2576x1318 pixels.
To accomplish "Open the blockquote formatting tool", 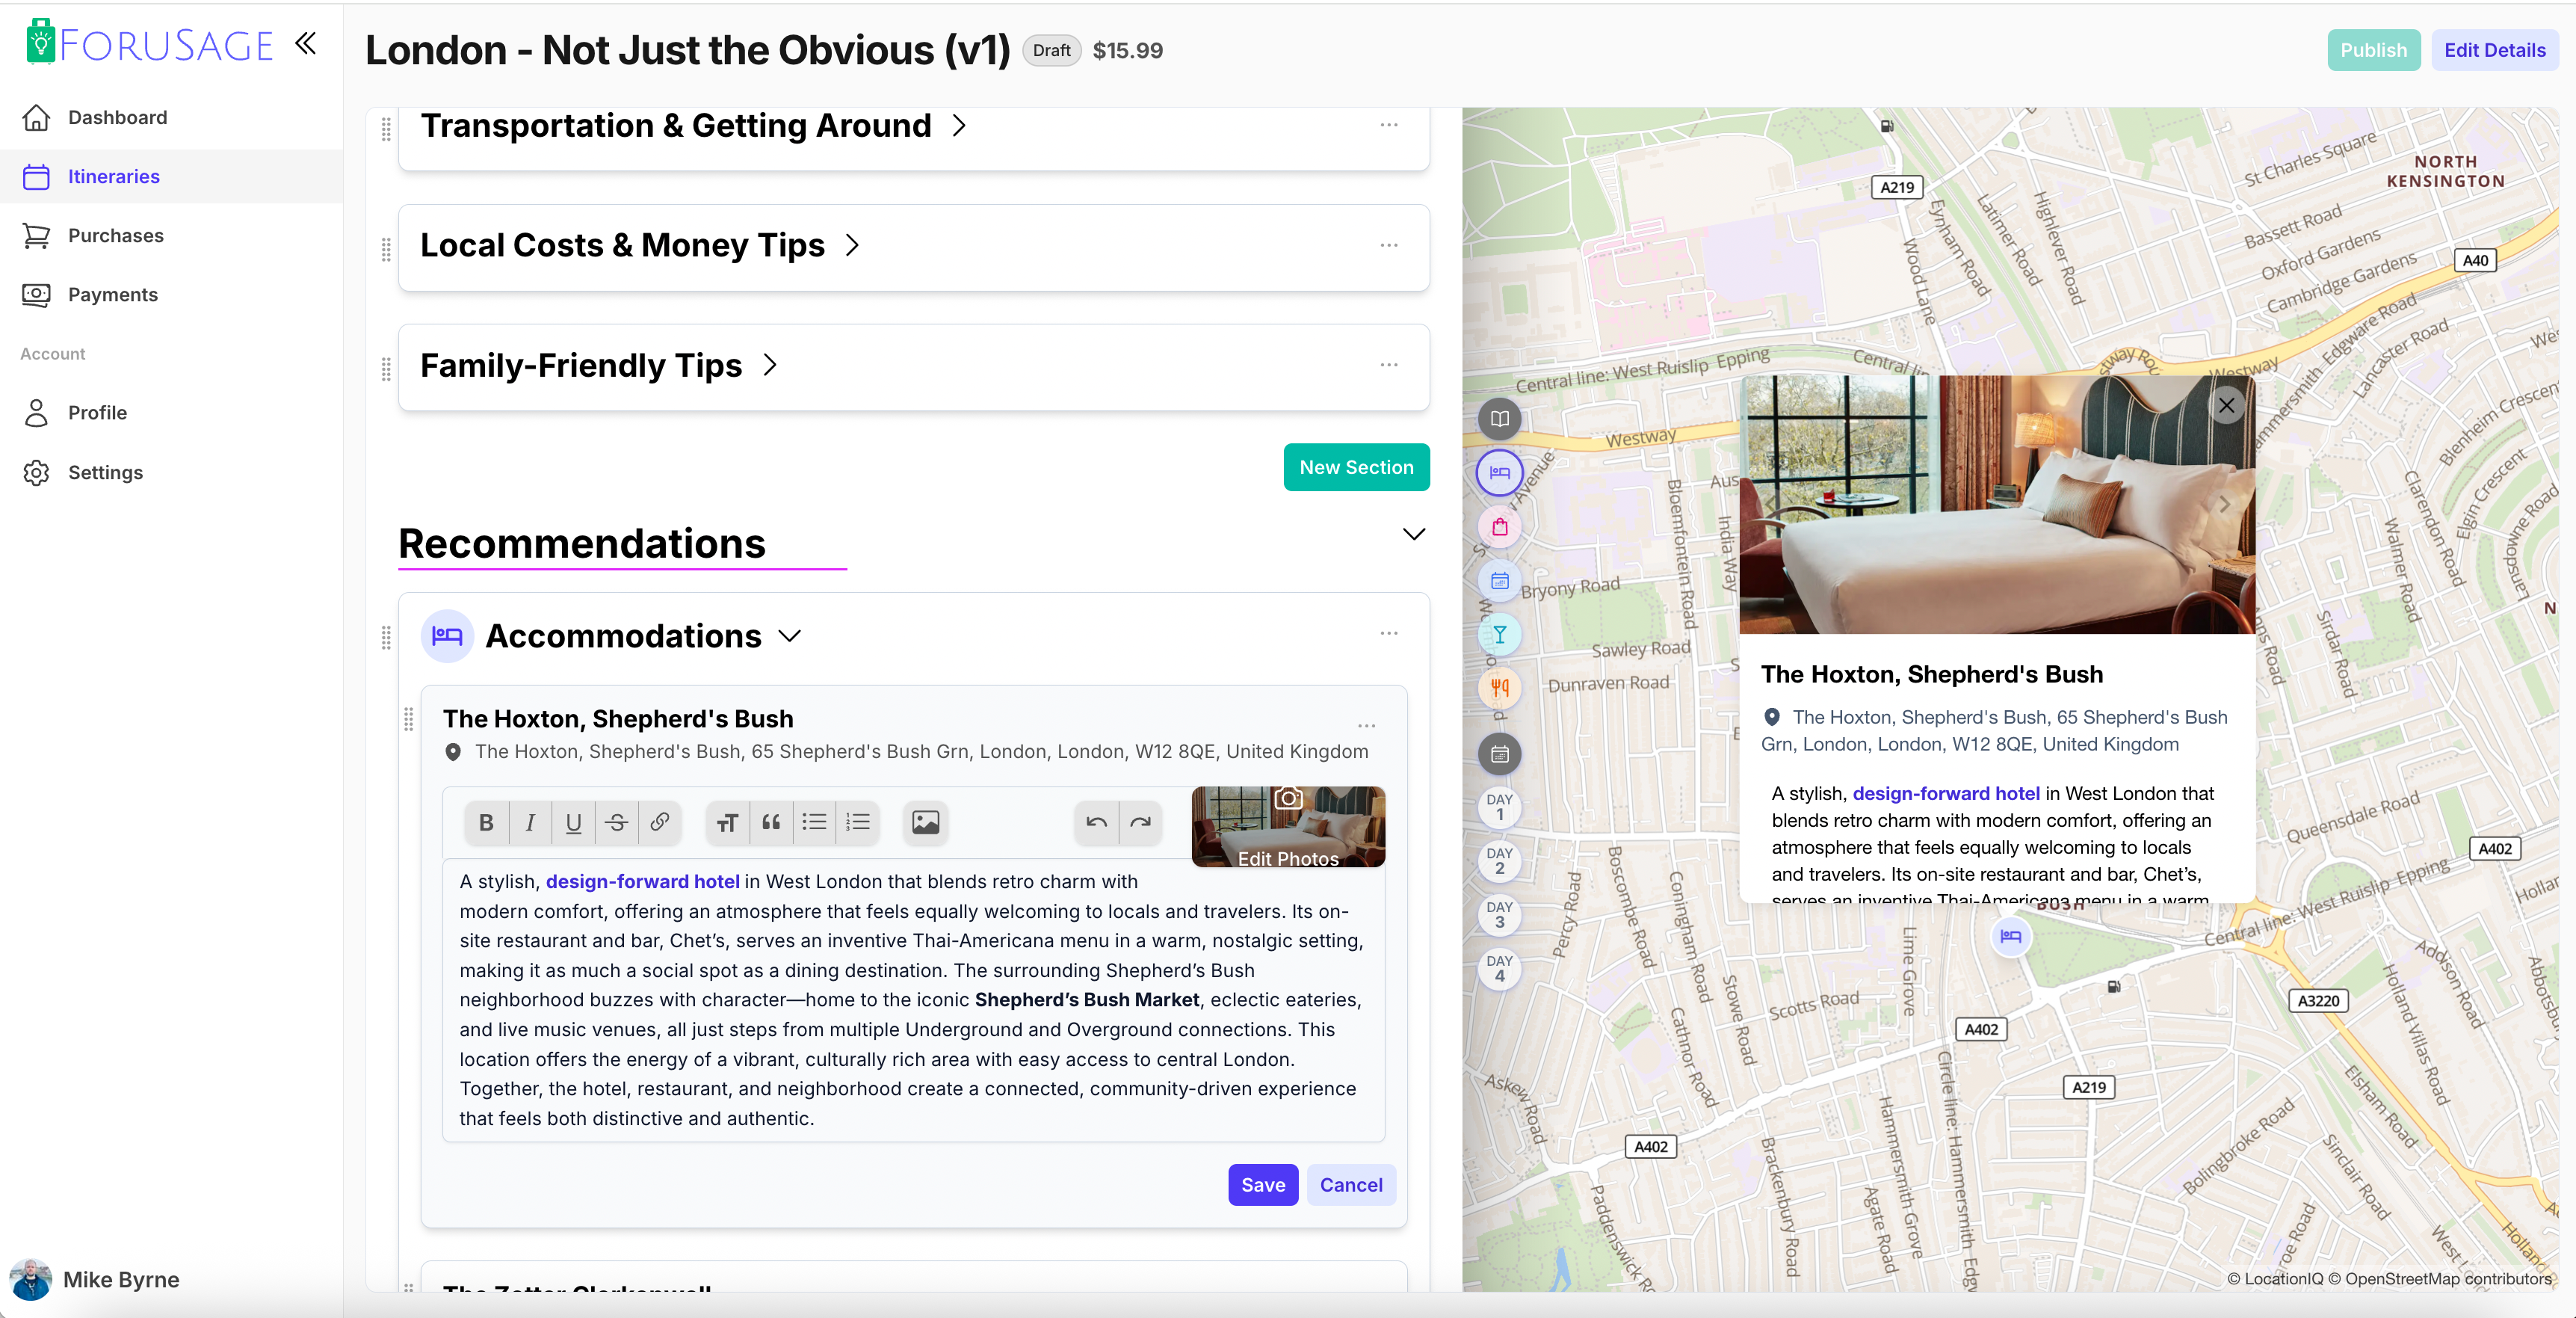I will pos(771,822).
